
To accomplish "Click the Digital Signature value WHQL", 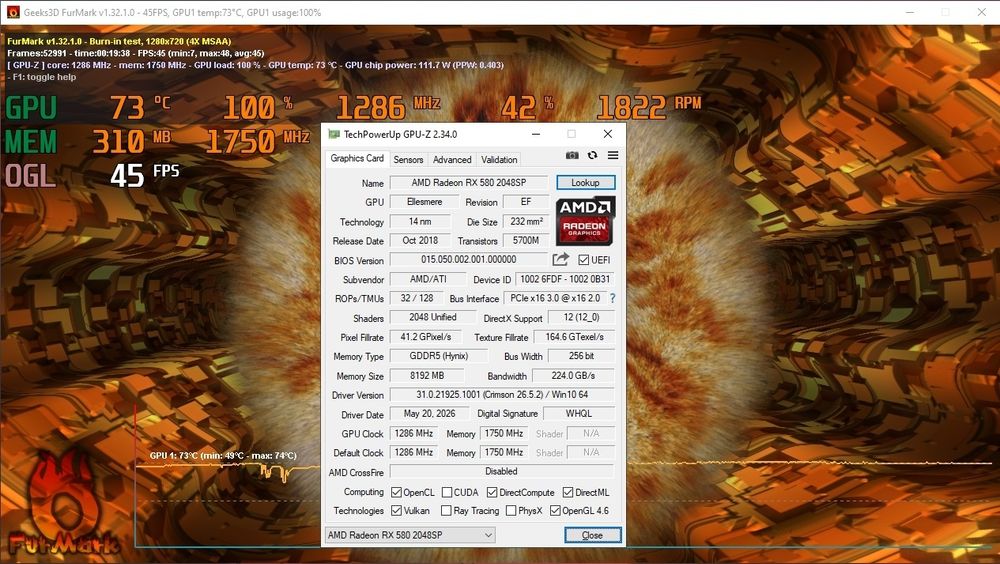I will 578,413.
